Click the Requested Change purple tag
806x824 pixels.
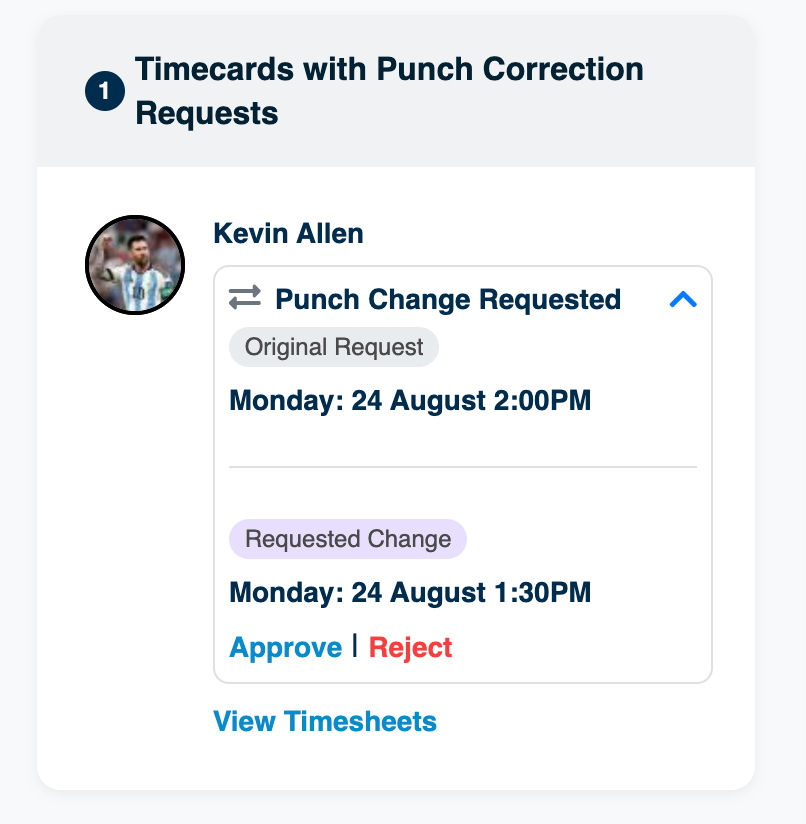coord(348,539)
